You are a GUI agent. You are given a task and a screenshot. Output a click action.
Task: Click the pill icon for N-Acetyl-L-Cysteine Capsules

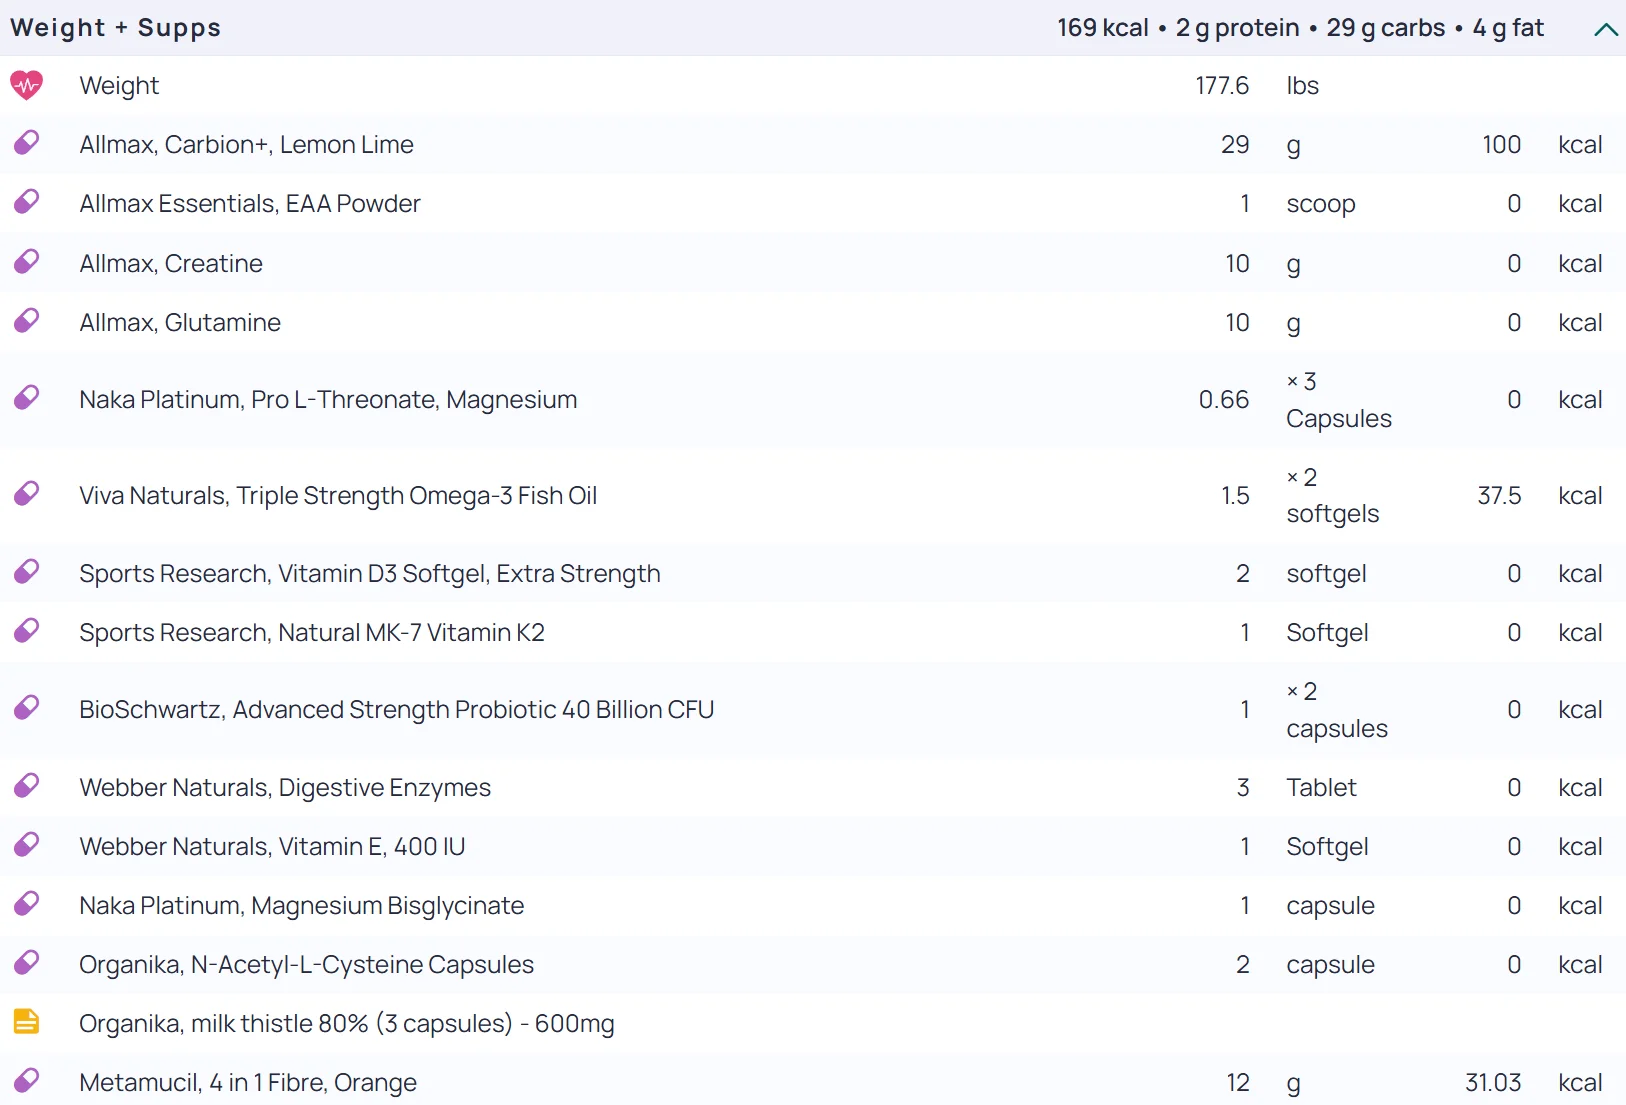coord(27,964)
